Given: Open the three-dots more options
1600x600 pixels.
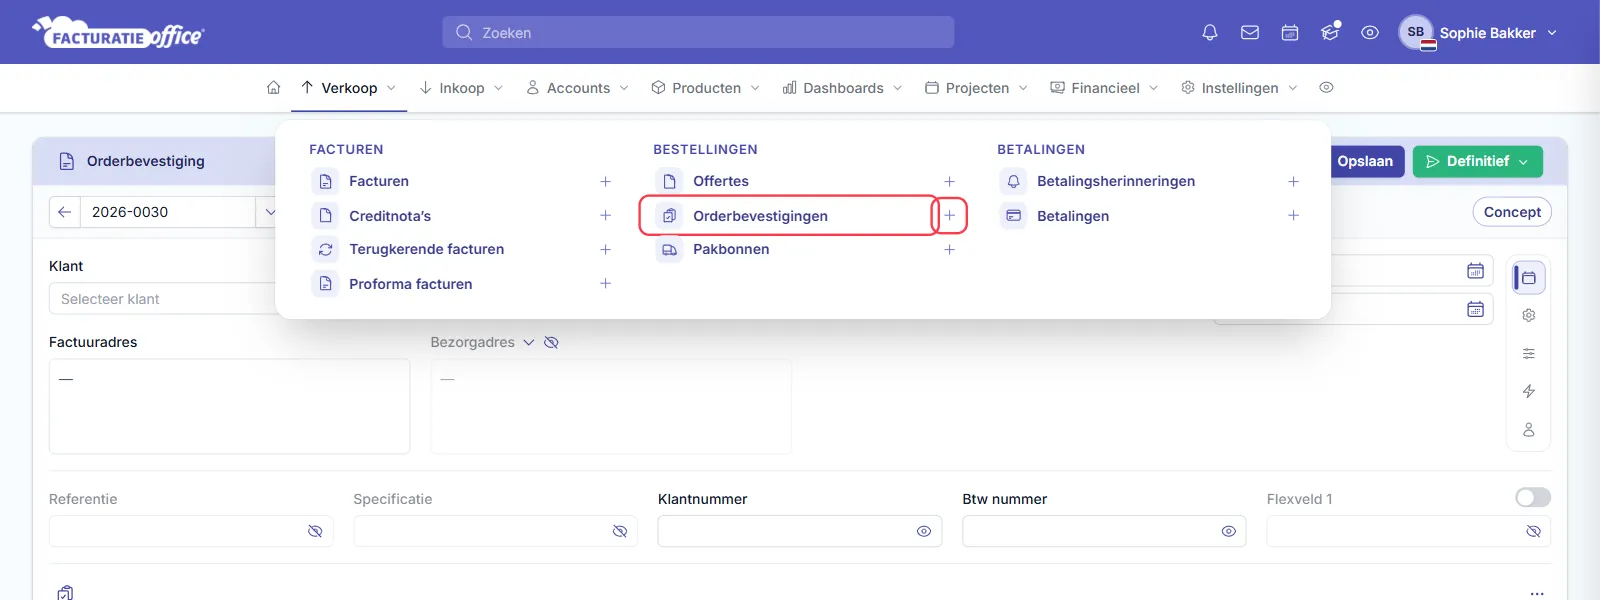Looking at the screenshot, I should (1537, 593).
